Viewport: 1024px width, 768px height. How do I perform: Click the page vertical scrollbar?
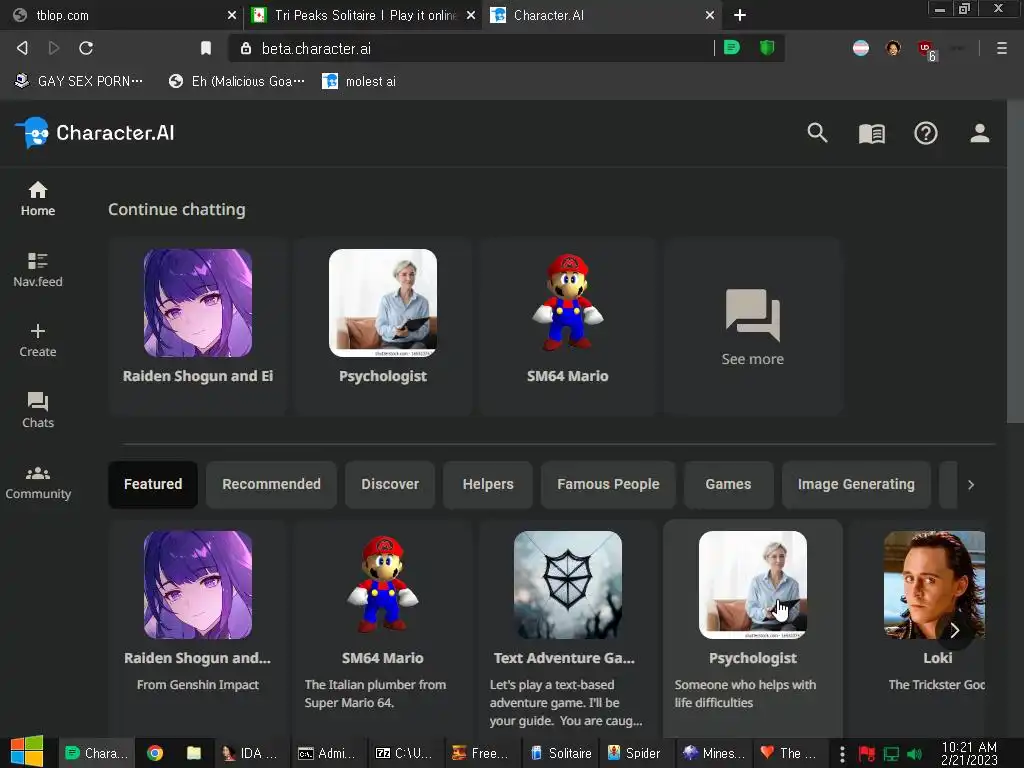[1015, 261]
